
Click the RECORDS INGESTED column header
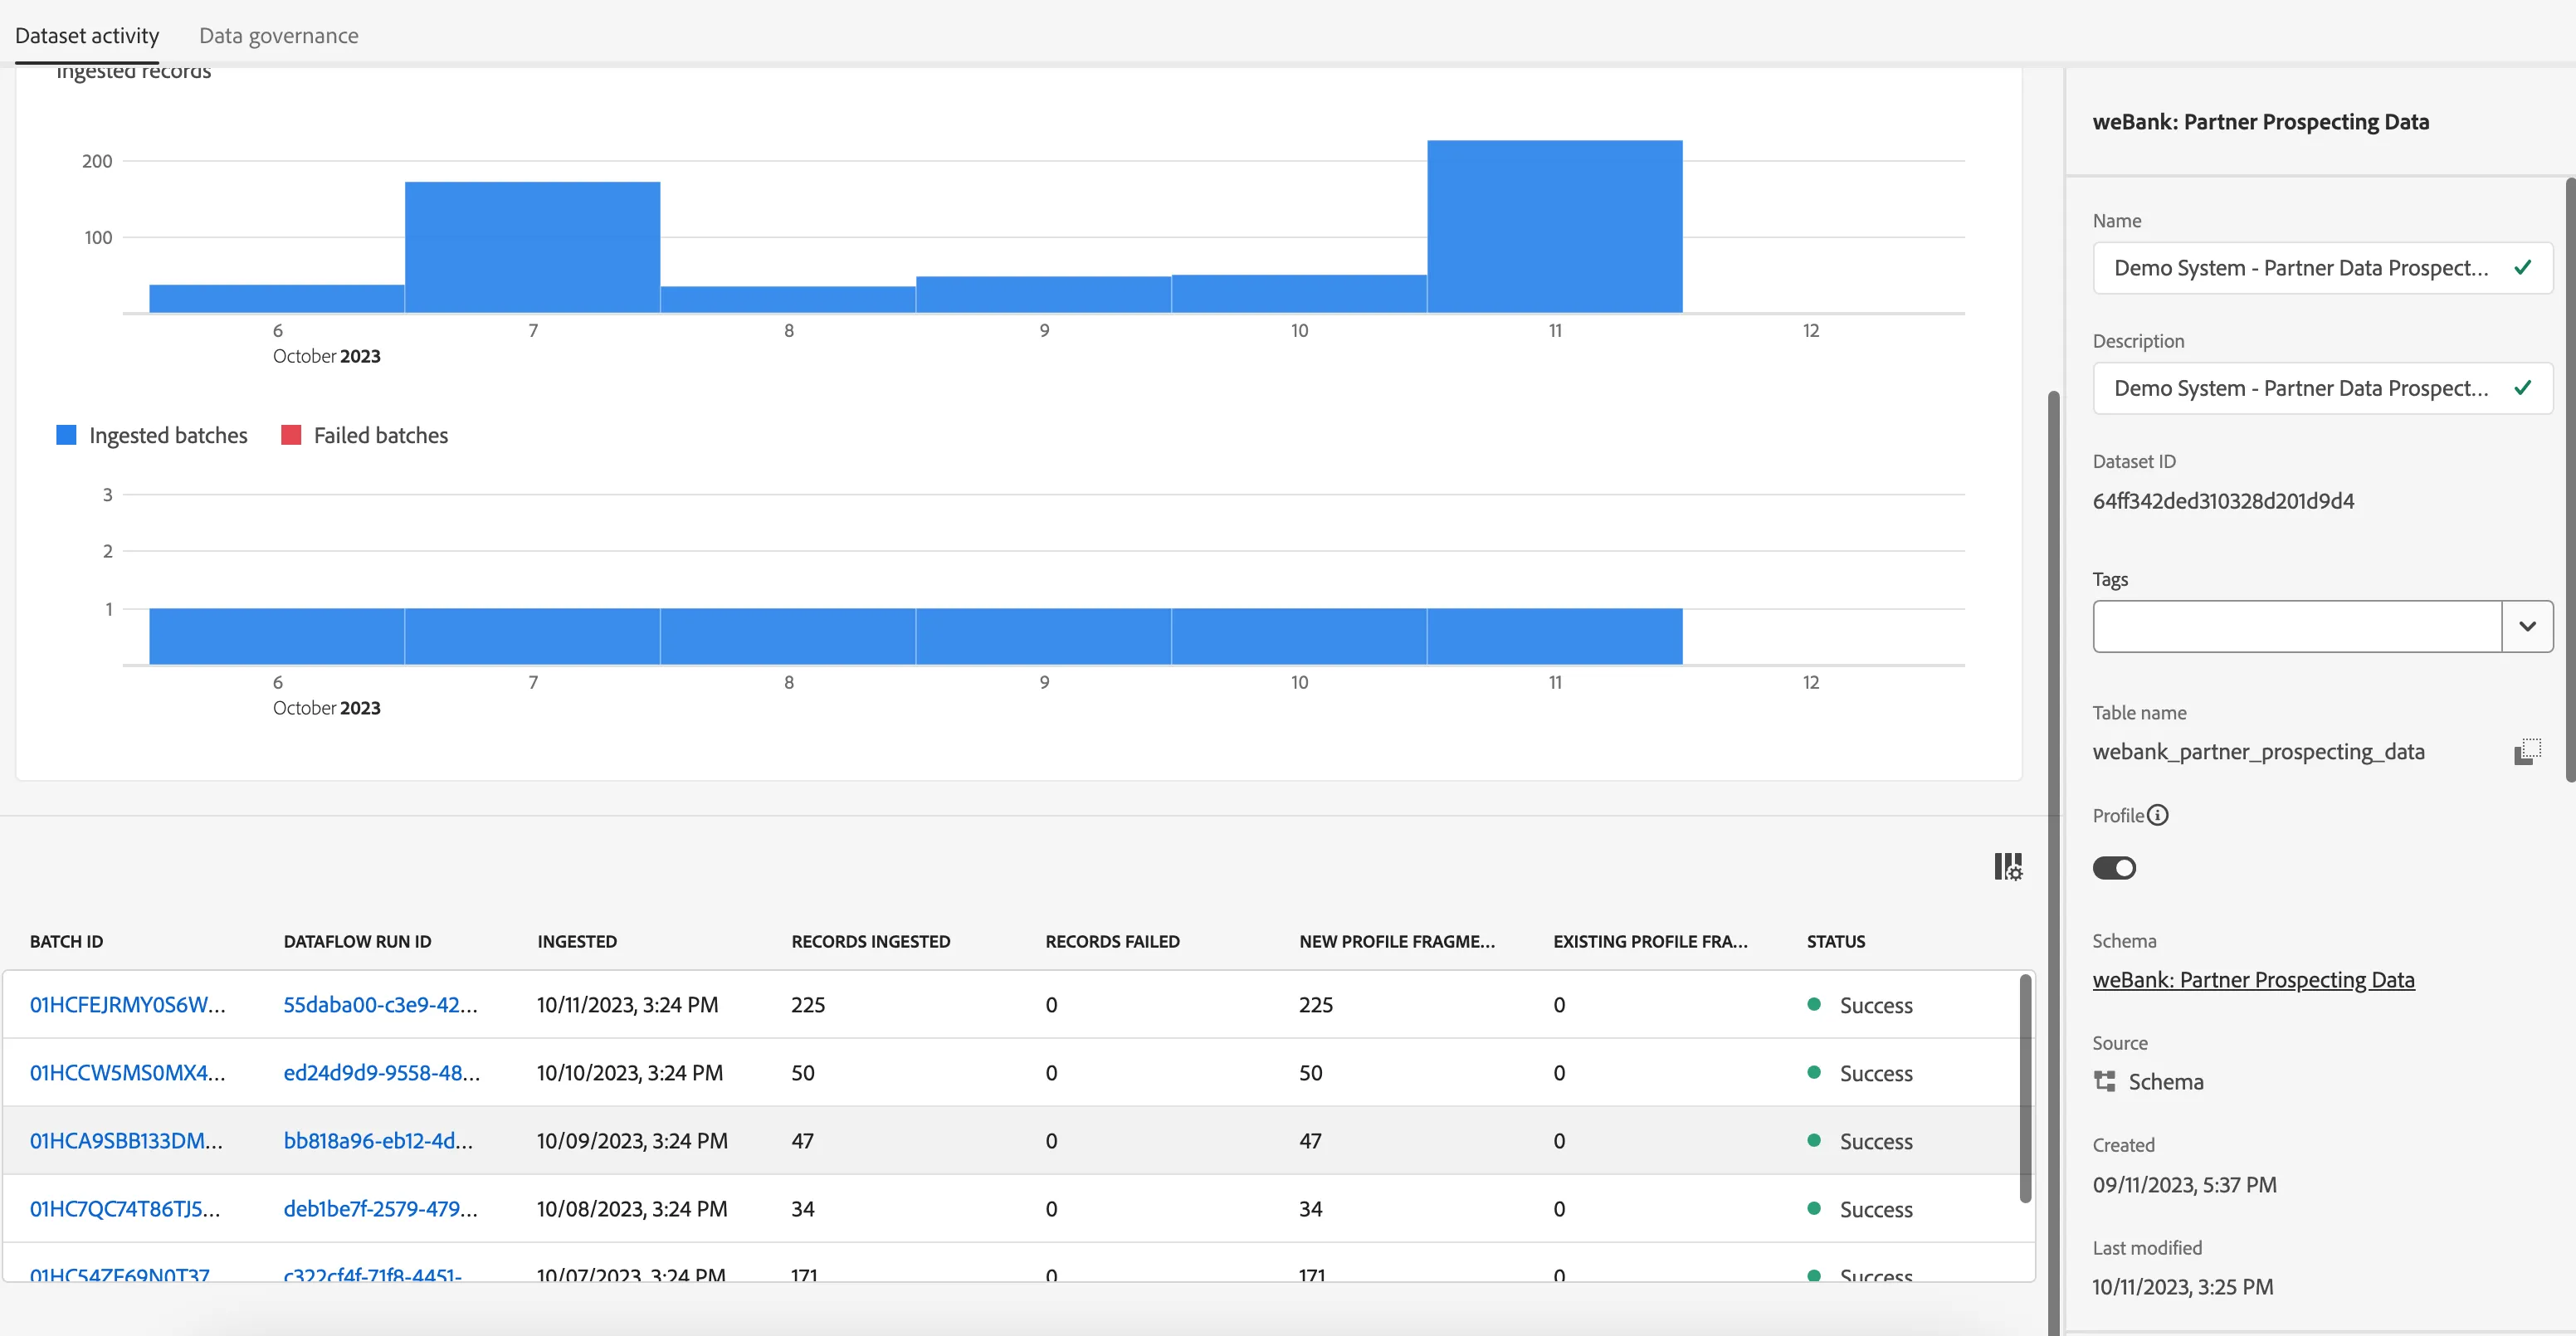pyautogui.click(x=870, y=942)
